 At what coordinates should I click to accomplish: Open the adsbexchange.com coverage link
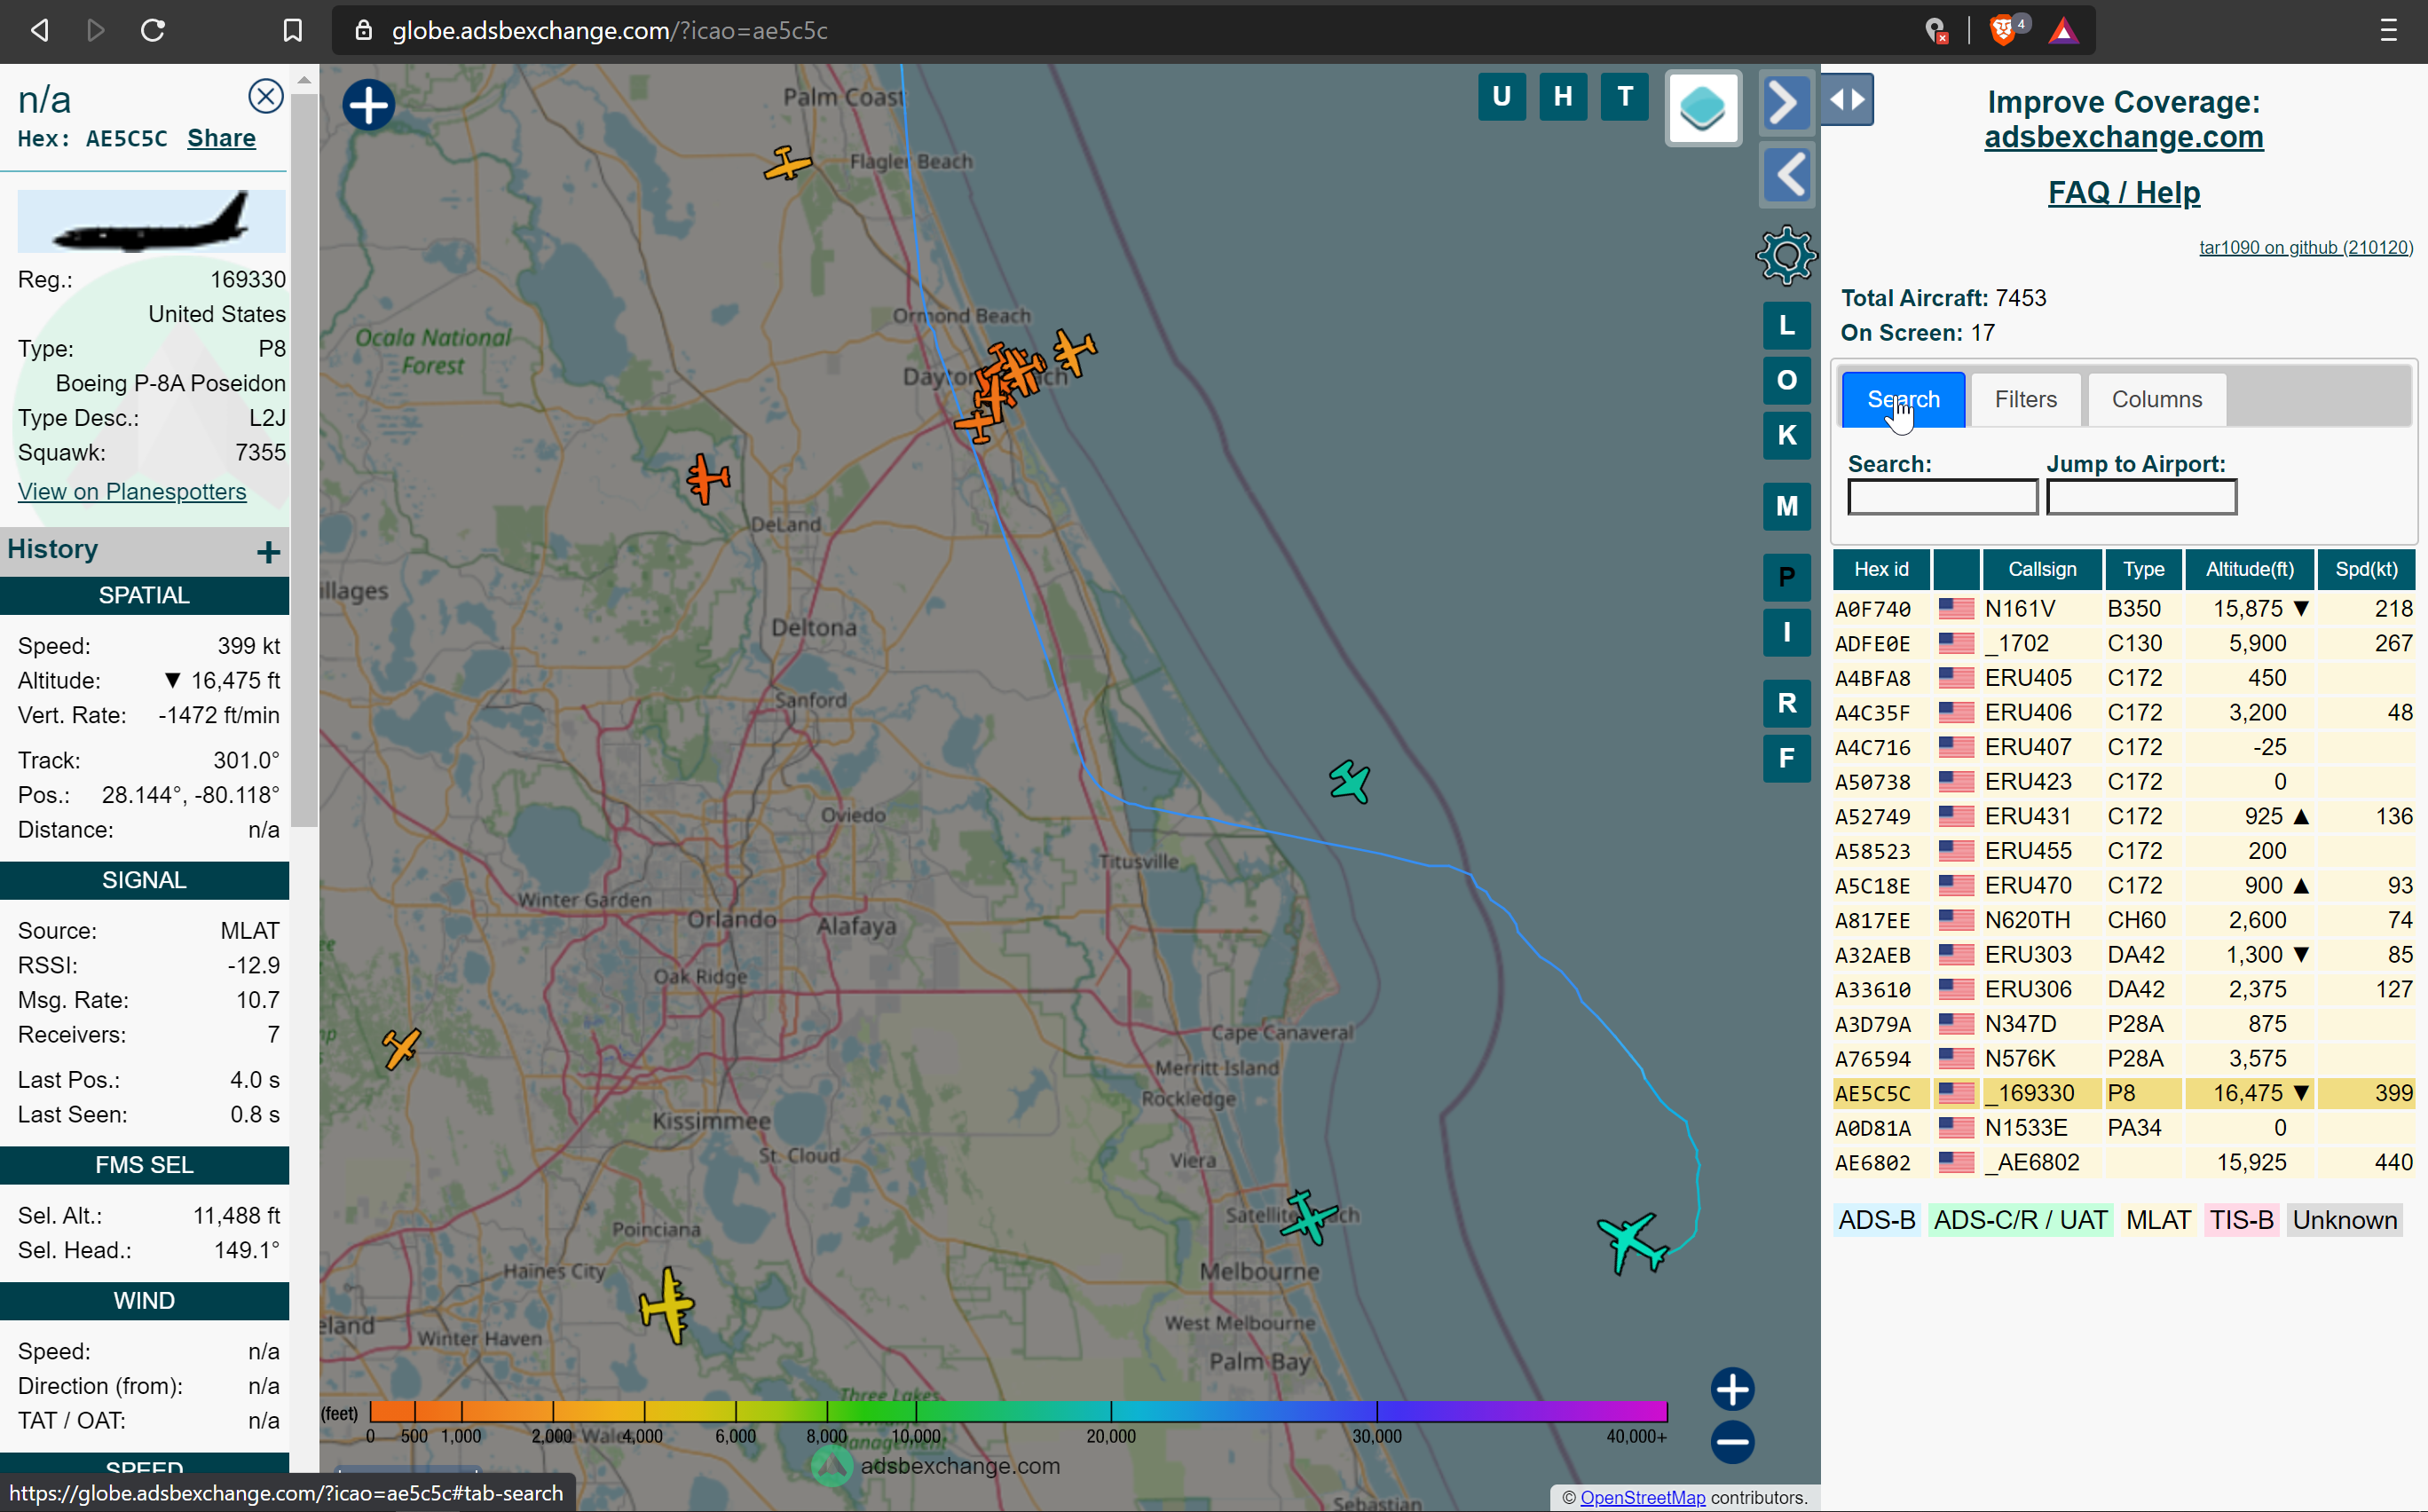[2123, 137]
